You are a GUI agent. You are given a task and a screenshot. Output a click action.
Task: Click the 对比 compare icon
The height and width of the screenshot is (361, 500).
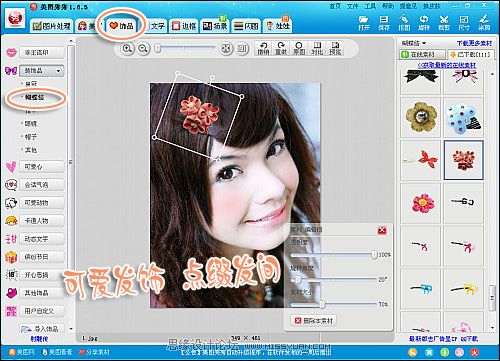pos(317,49)
